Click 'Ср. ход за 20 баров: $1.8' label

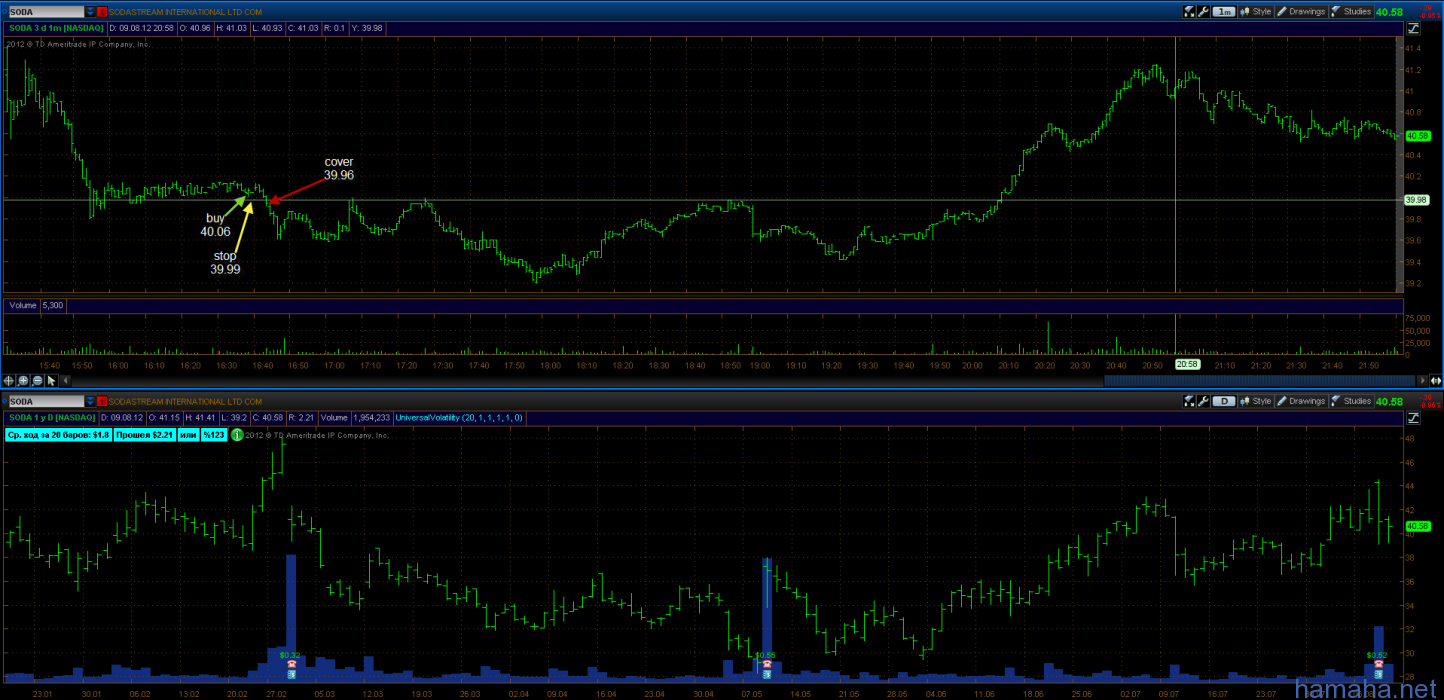pyautogui.click(x=58, y=435)
